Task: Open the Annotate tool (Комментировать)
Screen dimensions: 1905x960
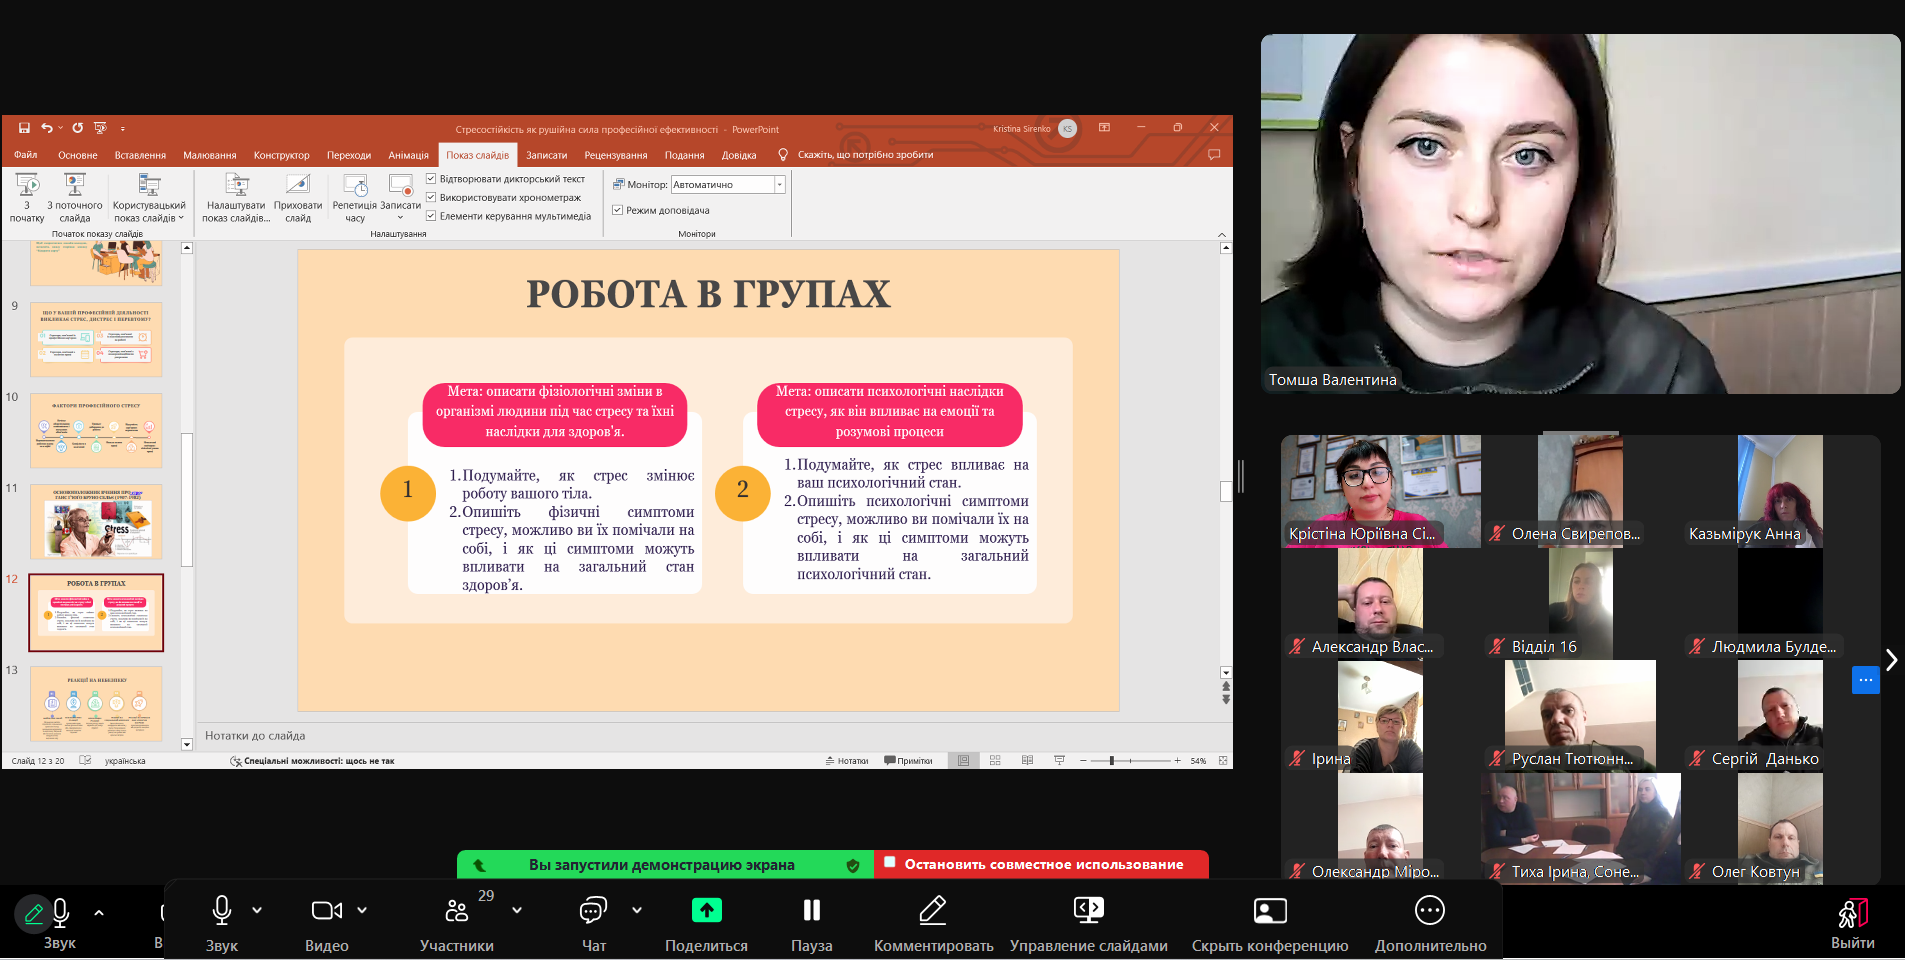Action: (932, 910)
